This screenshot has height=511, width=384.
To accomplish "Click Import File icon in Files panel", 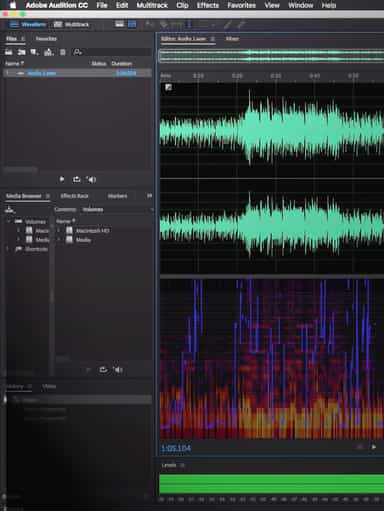I will 21,52.
